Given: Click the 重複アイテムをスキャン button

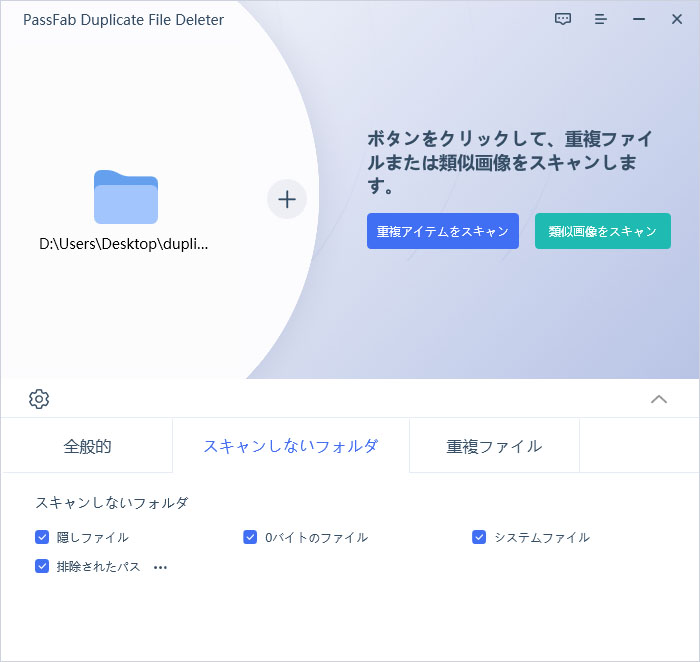Looking at the screenshot, I should tap(443, 231).
